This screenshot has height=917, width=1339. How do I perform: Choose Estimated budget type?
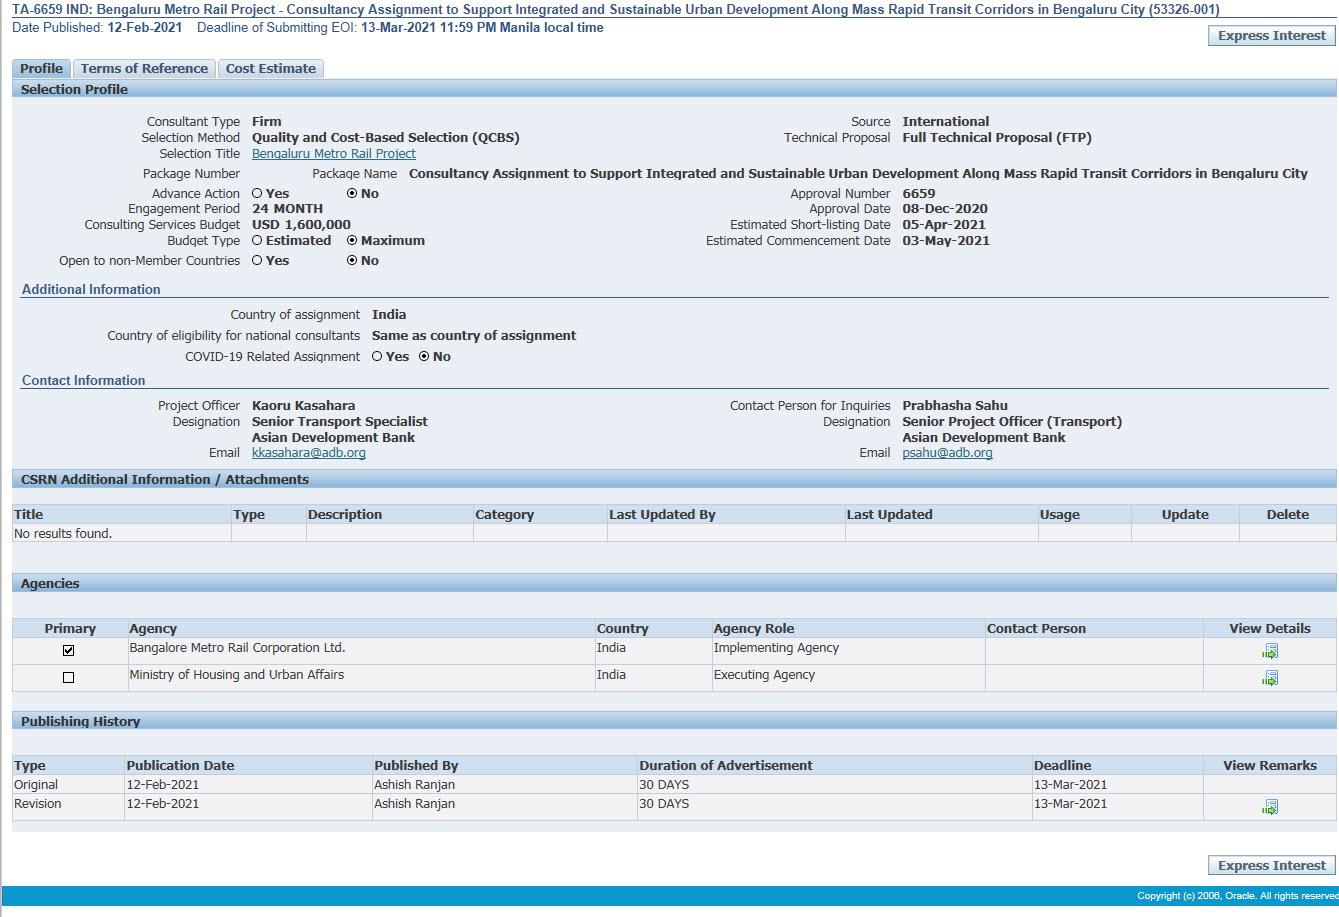[x=257, y=240]
